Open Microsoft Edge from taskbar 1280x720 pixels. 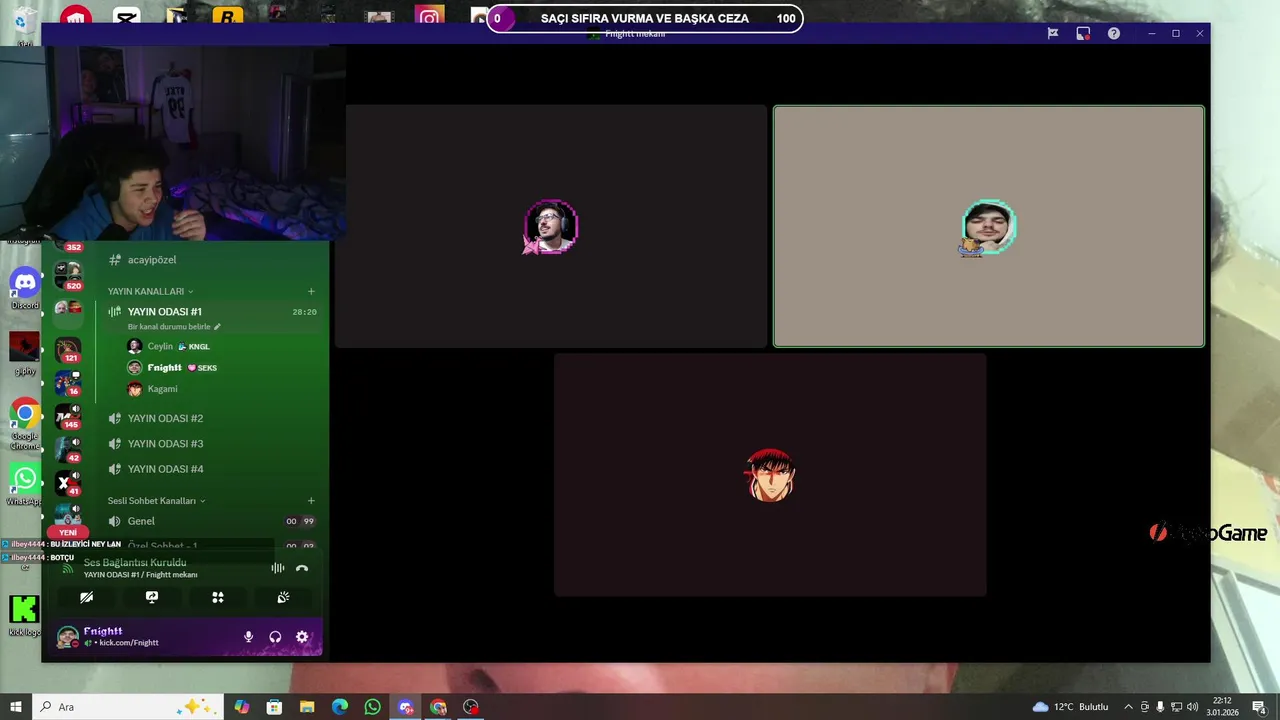[340, 707]
